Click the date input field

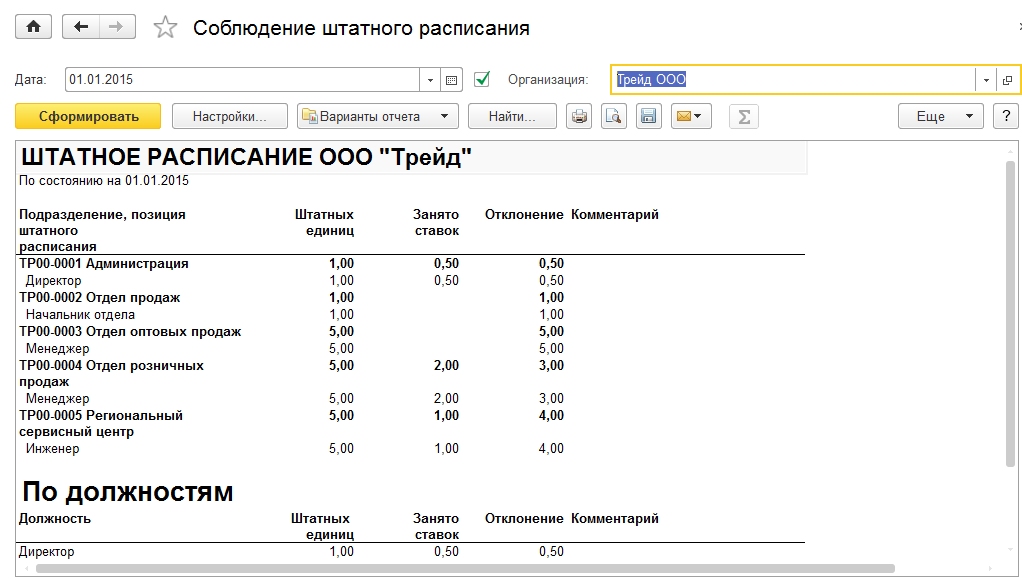[x=240, y=80]
